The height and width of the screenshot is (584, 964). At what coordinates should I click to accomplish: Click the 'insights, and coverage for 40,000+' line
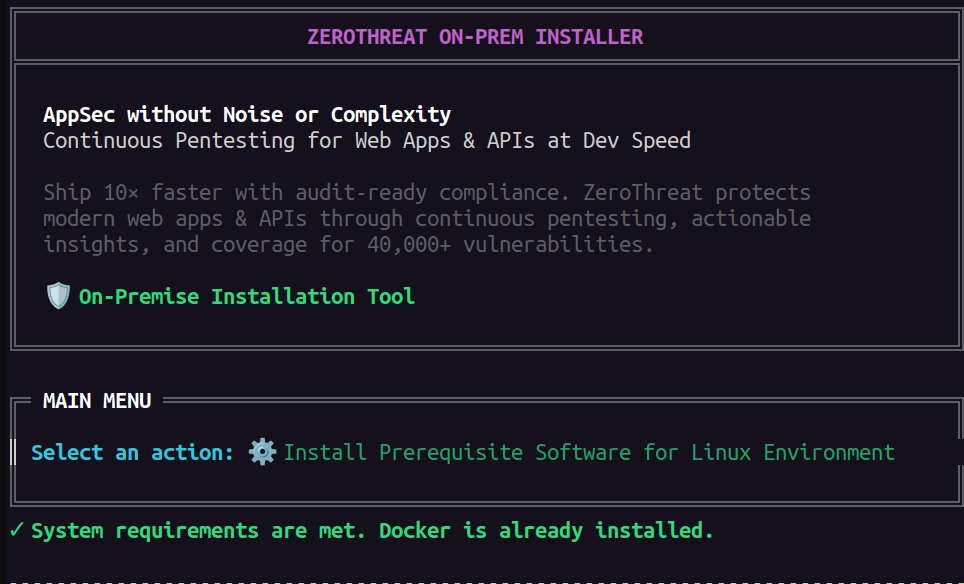pos(348,245)
